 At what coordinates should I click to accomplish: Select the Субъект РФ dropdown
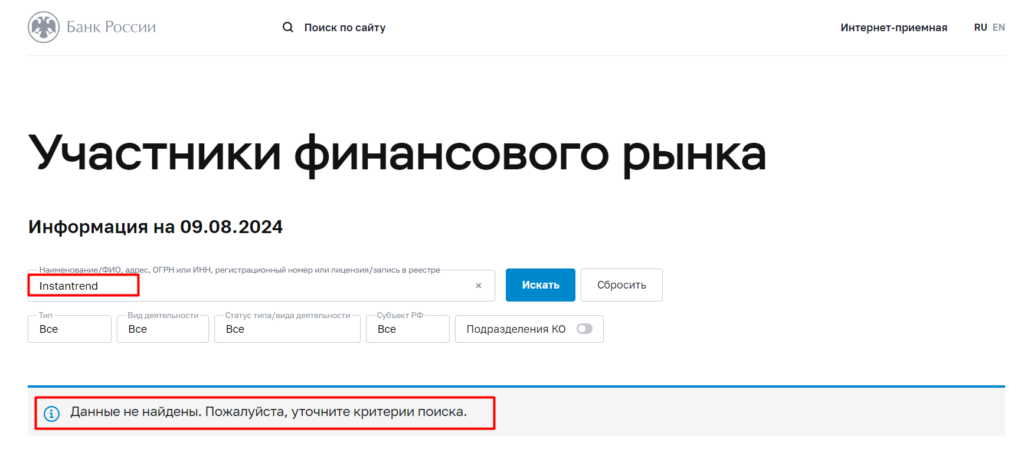tap(408, 329)
